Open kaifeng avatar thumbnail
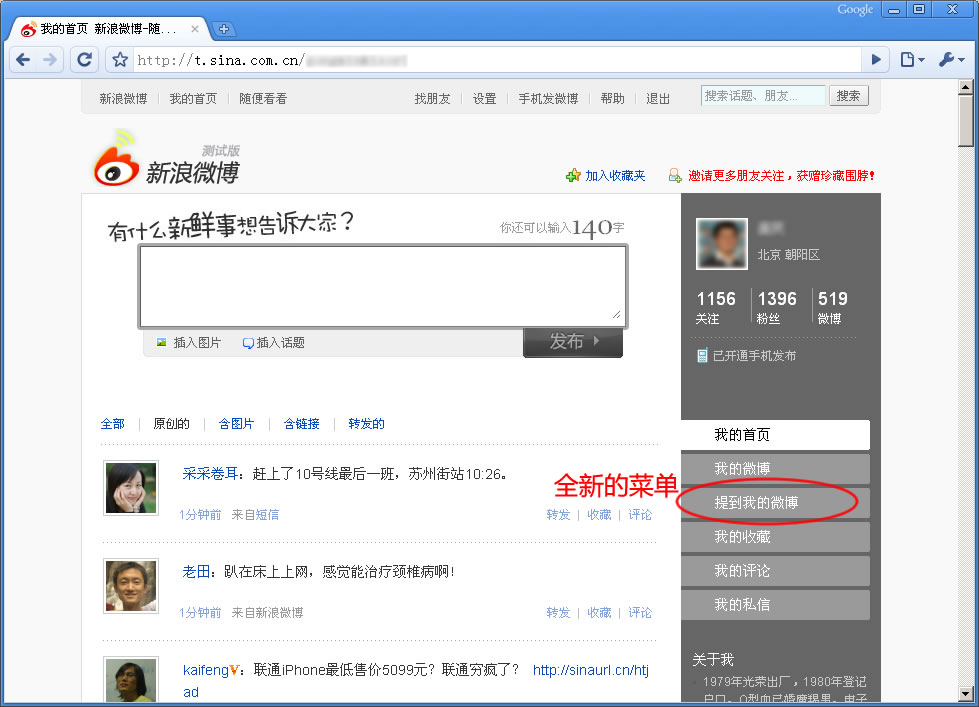The height and width of the screenshot is (707, 979). click(131, 680)
